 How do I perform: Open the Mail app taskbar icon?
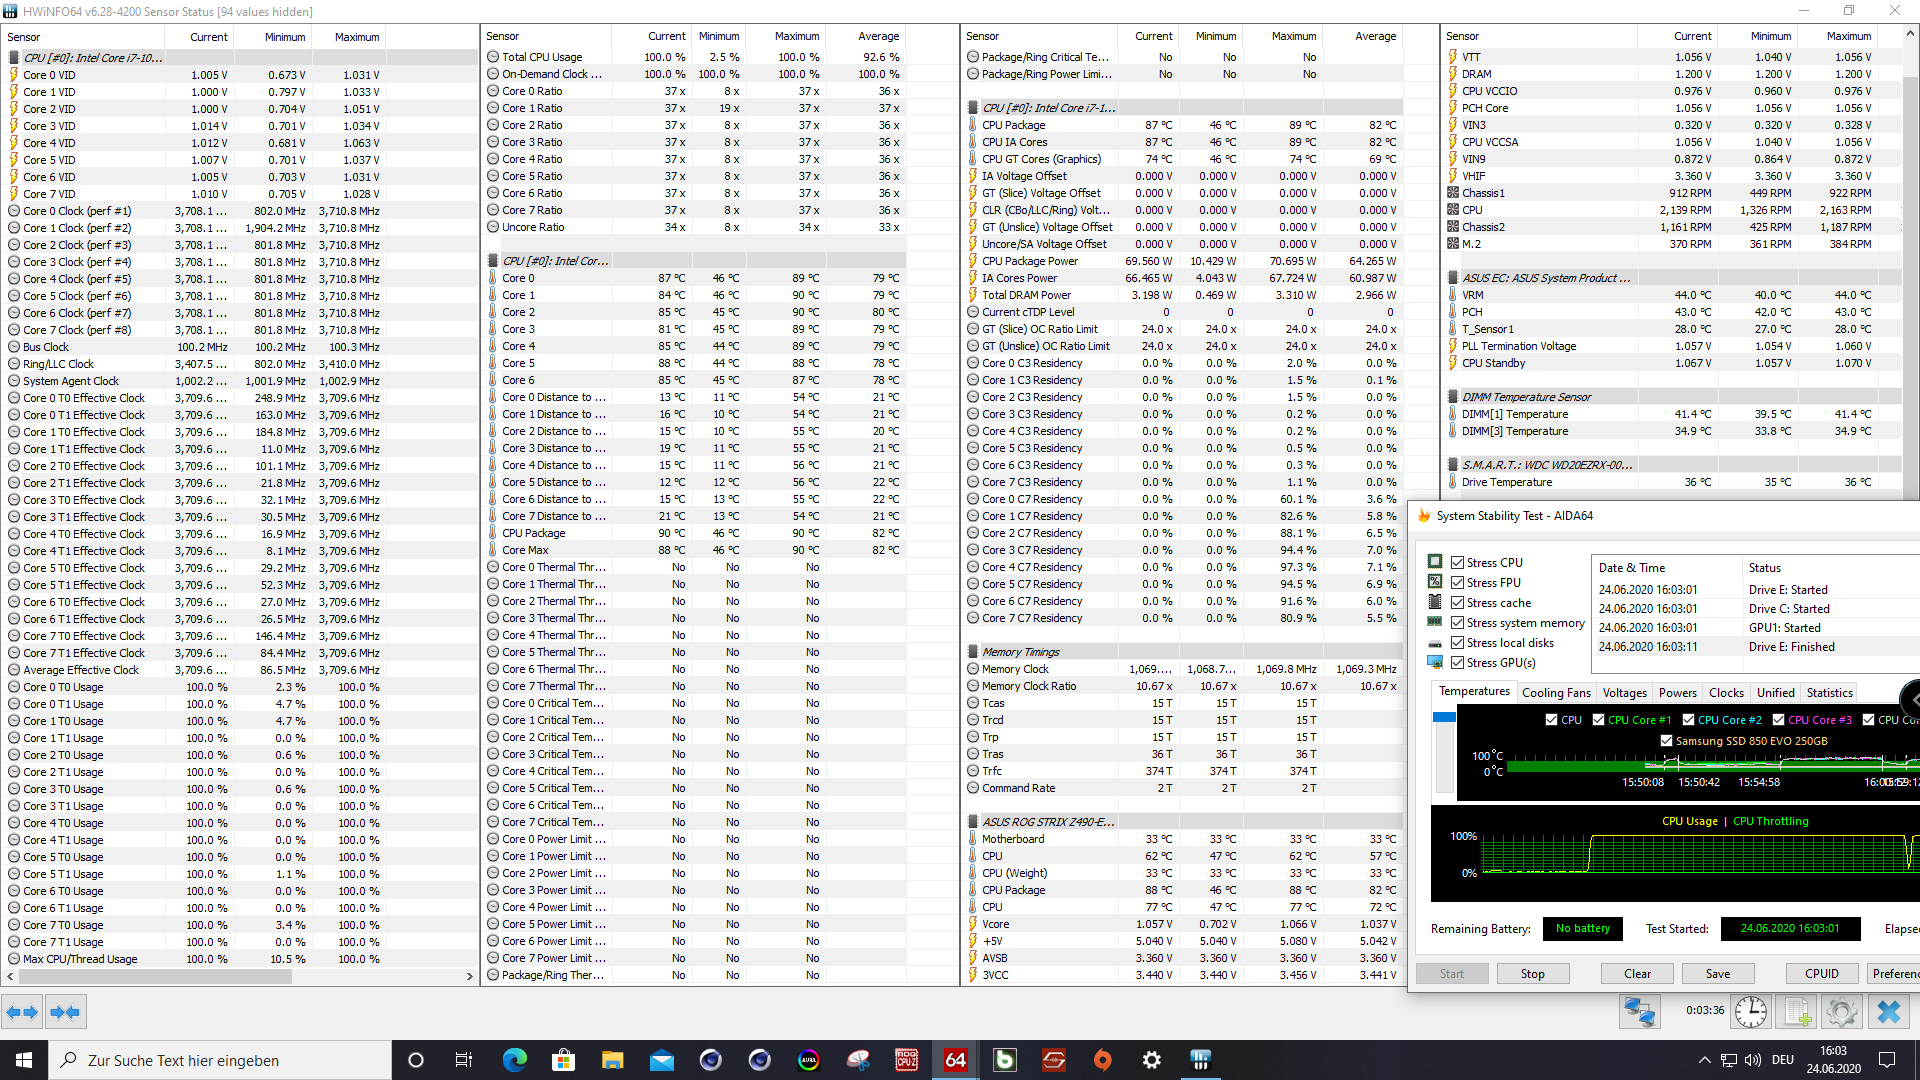662,1060
